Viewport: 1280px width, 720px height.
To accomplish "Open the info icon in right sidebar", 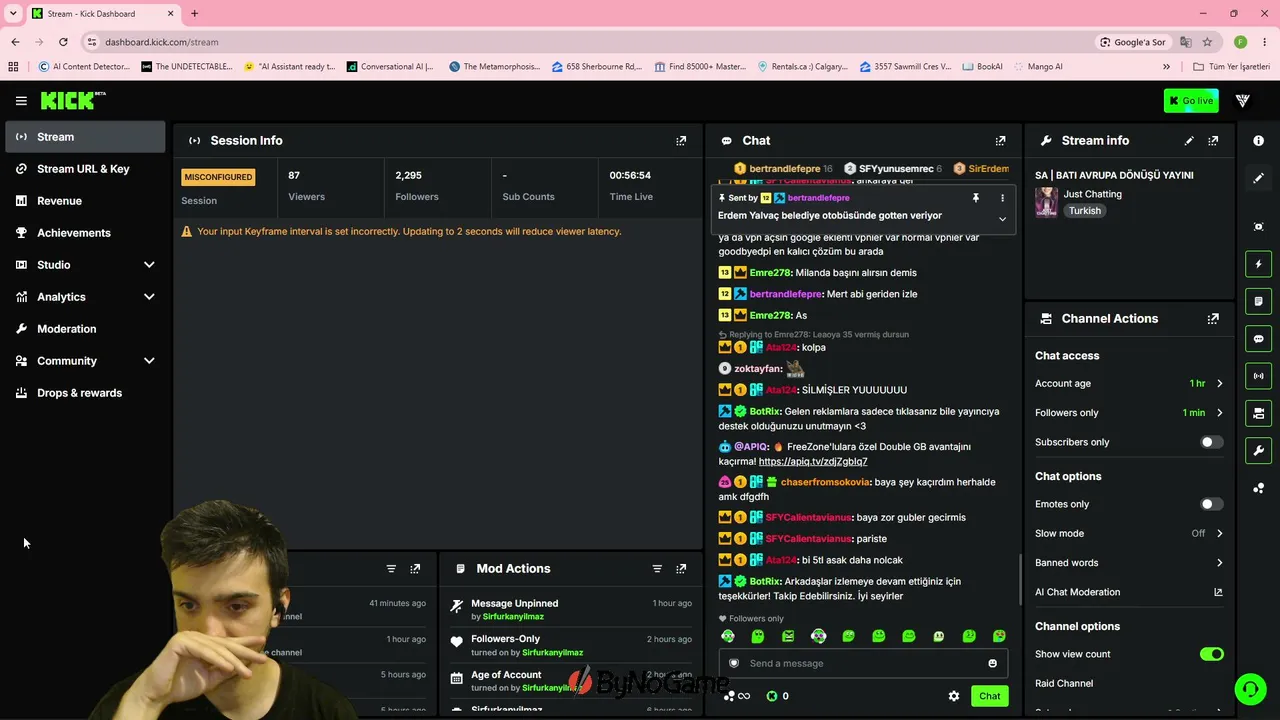I will point(1259,141).
